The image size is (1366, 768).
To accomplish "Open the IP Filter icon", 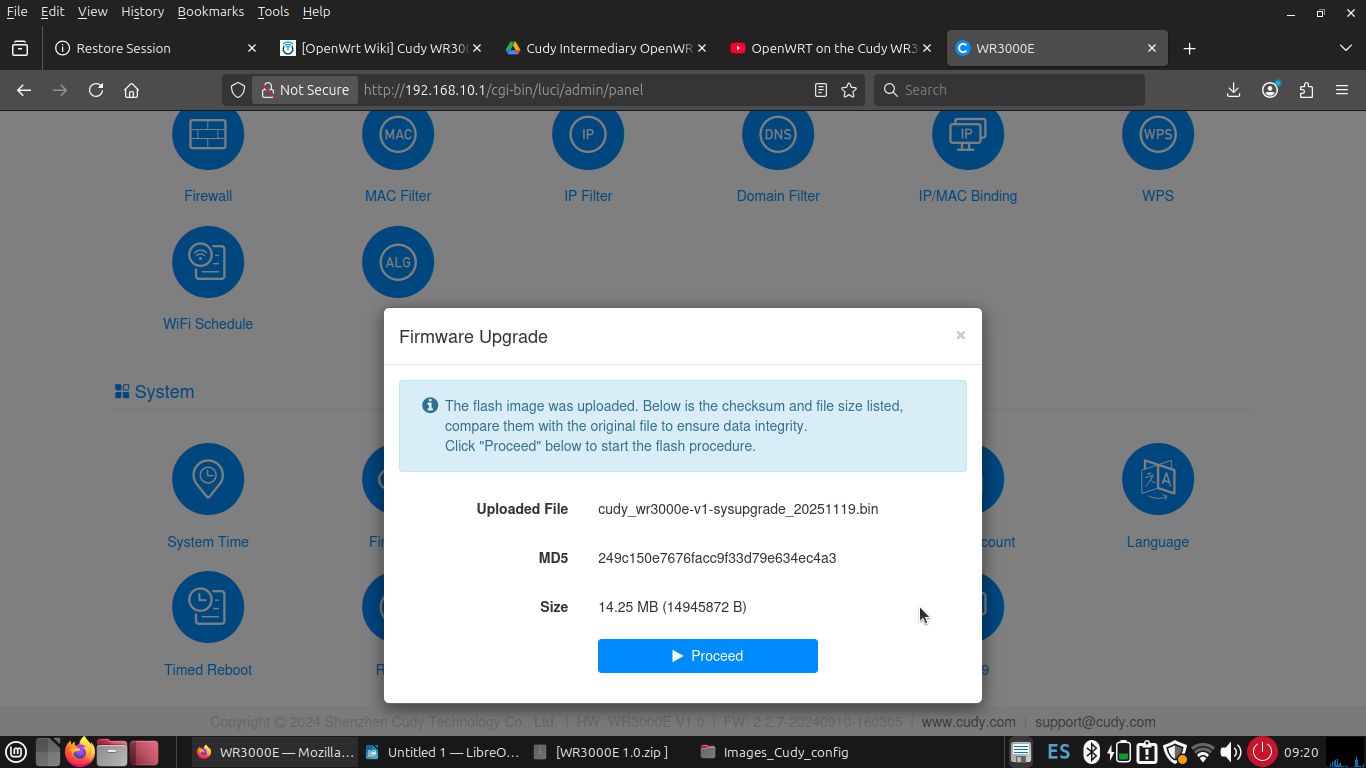I will click(x=588, y=135).
